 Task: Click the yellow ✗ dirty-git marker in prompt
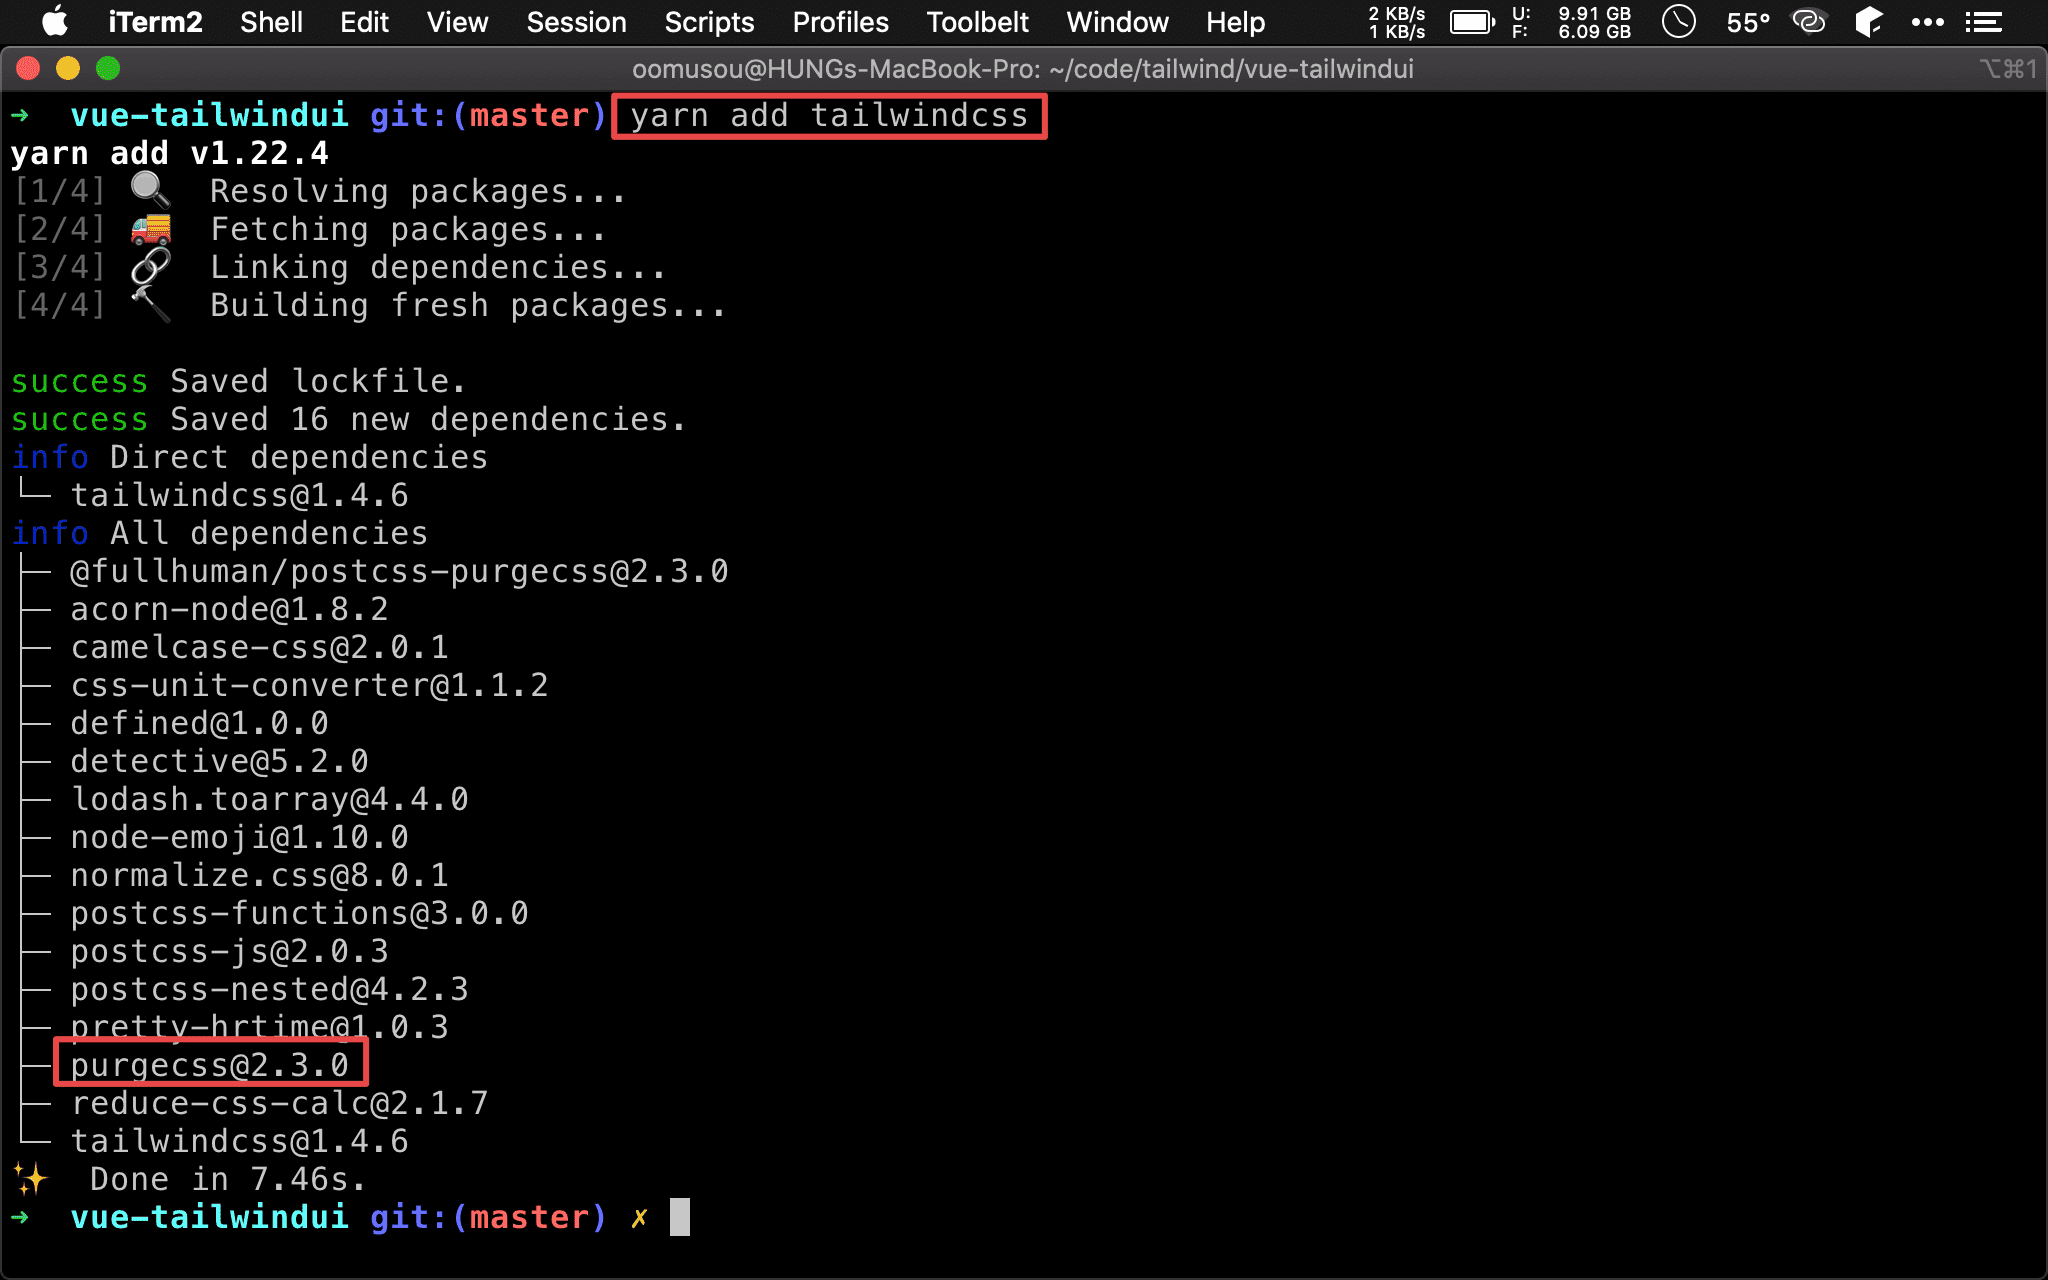click(x=639, y=1218)
